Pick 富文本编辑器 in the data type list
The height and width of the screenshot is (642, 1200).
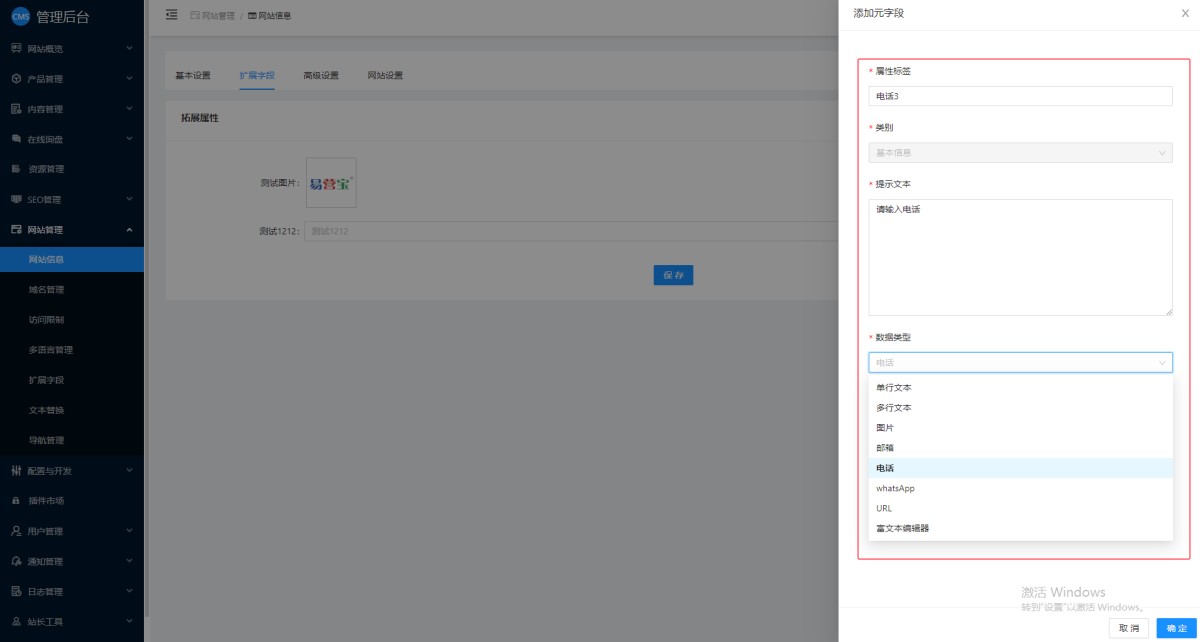(x=902, y=528)
